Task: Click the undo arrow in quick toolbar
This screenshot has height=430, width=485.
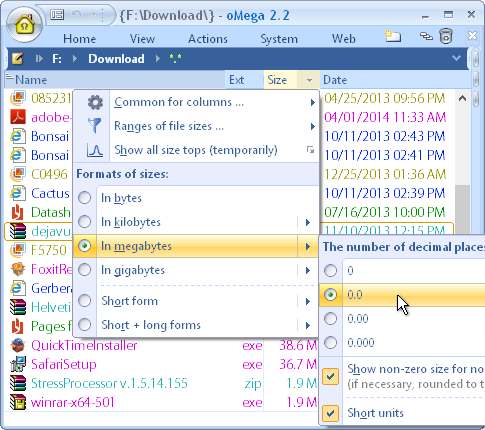Action: [x=76, y=15]
